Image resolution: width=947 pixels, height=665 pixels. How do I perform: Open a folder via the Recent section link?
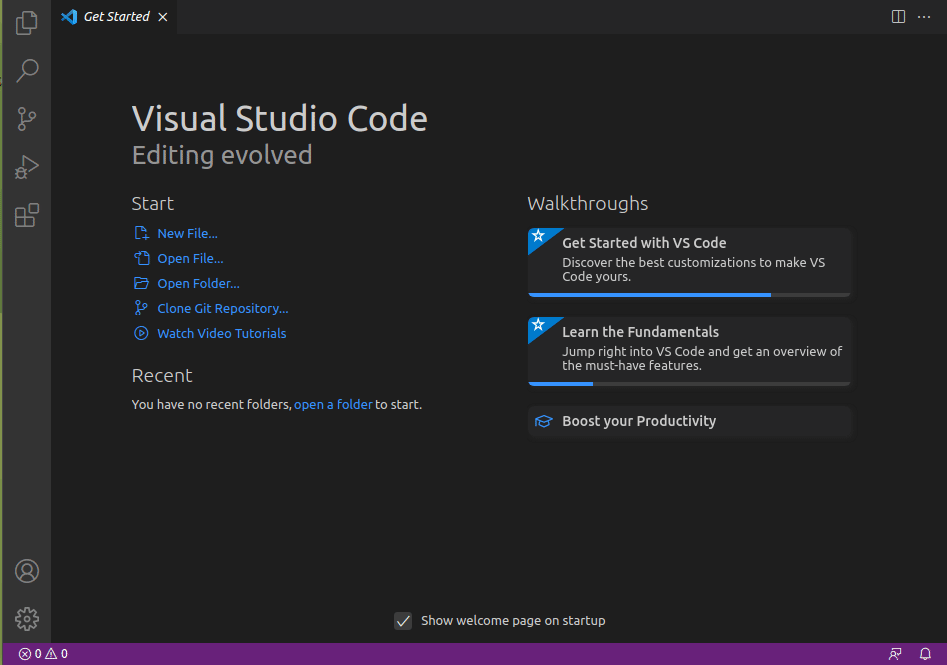333,404
